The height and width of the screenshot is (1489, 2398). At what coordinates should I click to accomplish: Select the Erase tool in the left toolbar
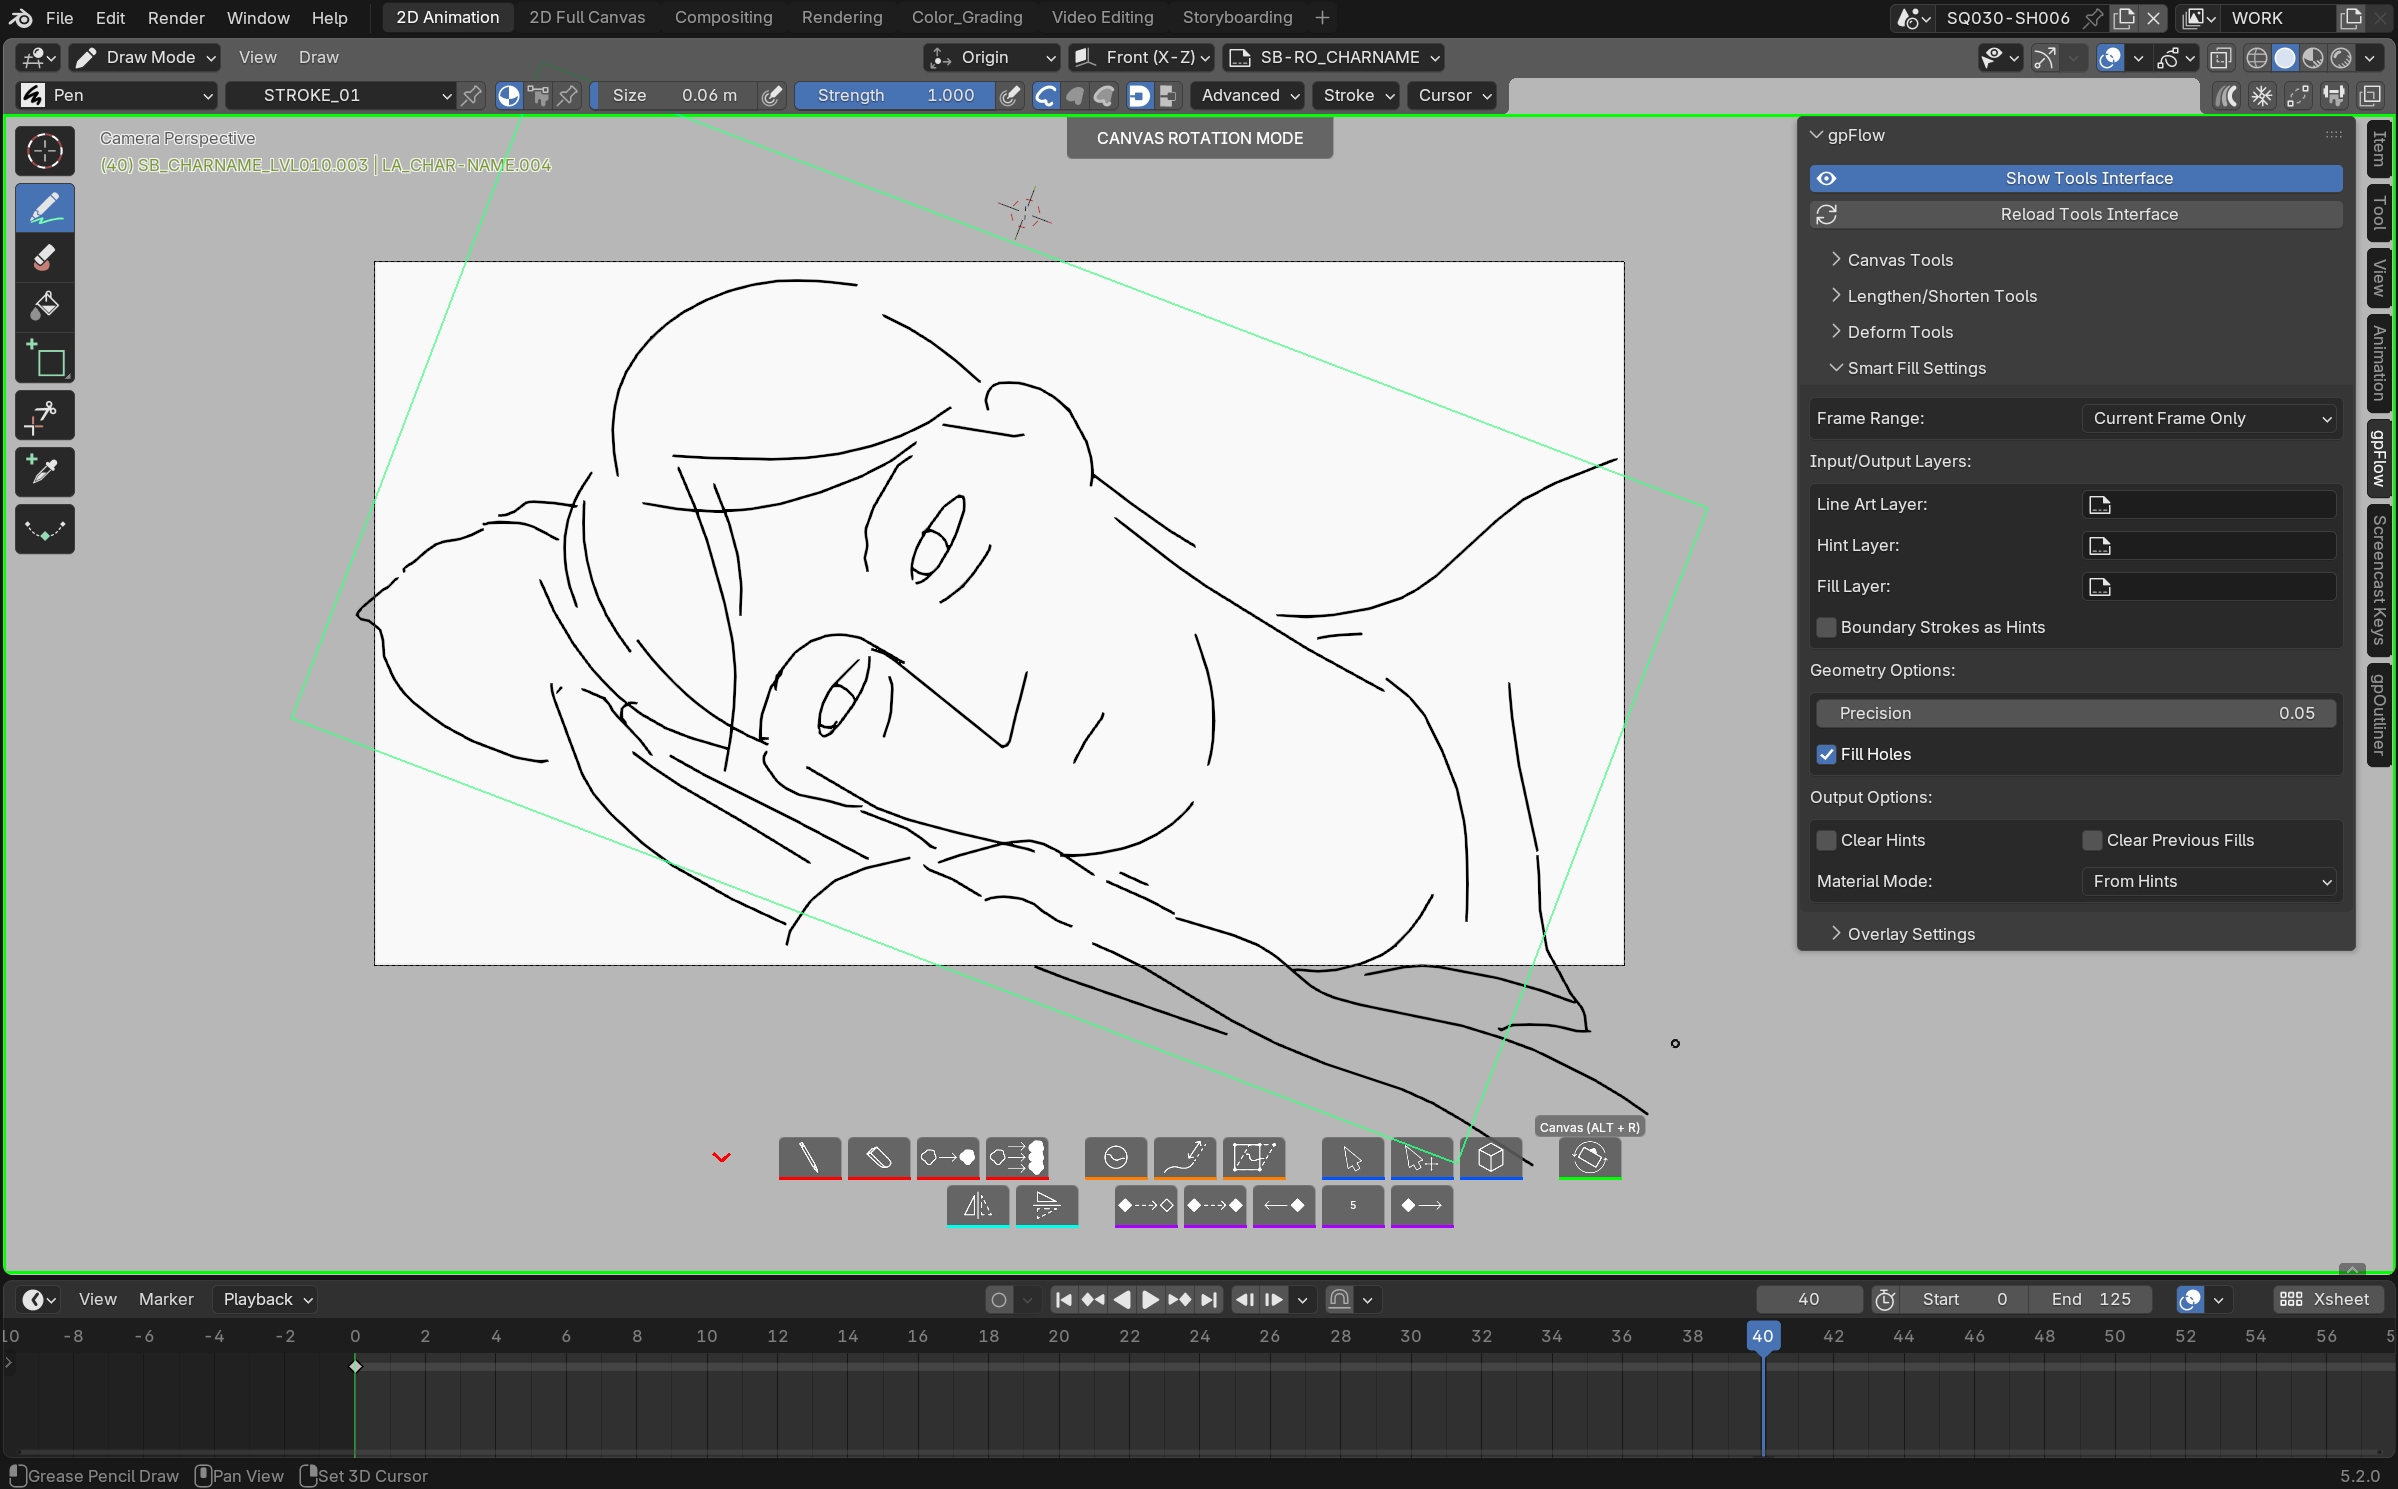pos(45,257)
